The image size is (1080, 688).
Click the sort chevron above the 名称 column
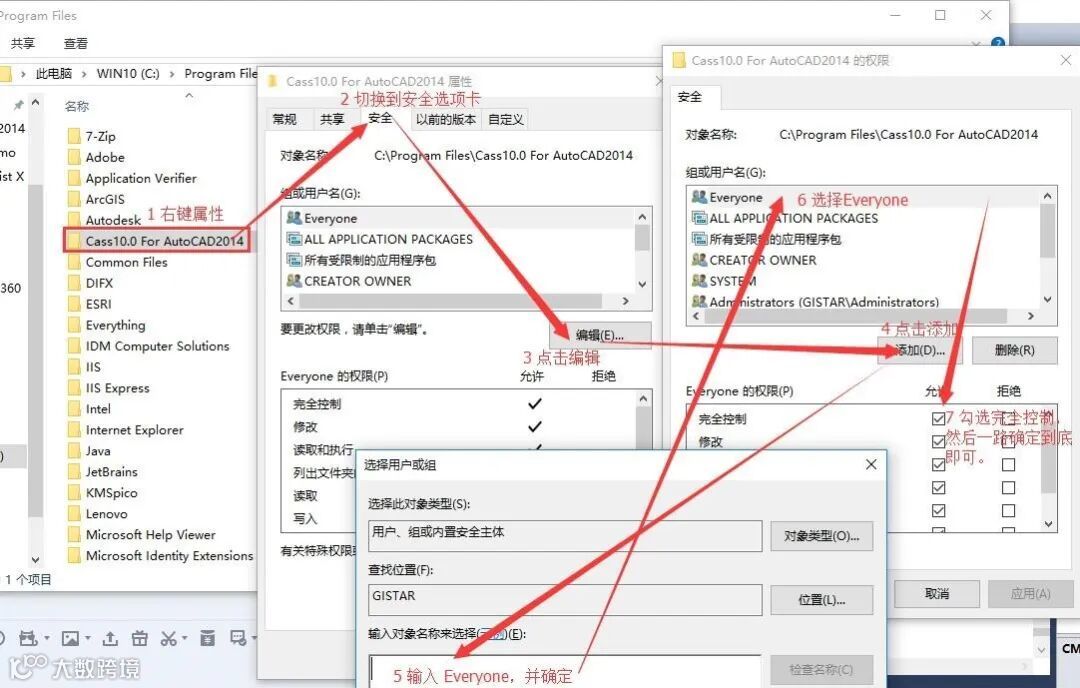(189, 96)
